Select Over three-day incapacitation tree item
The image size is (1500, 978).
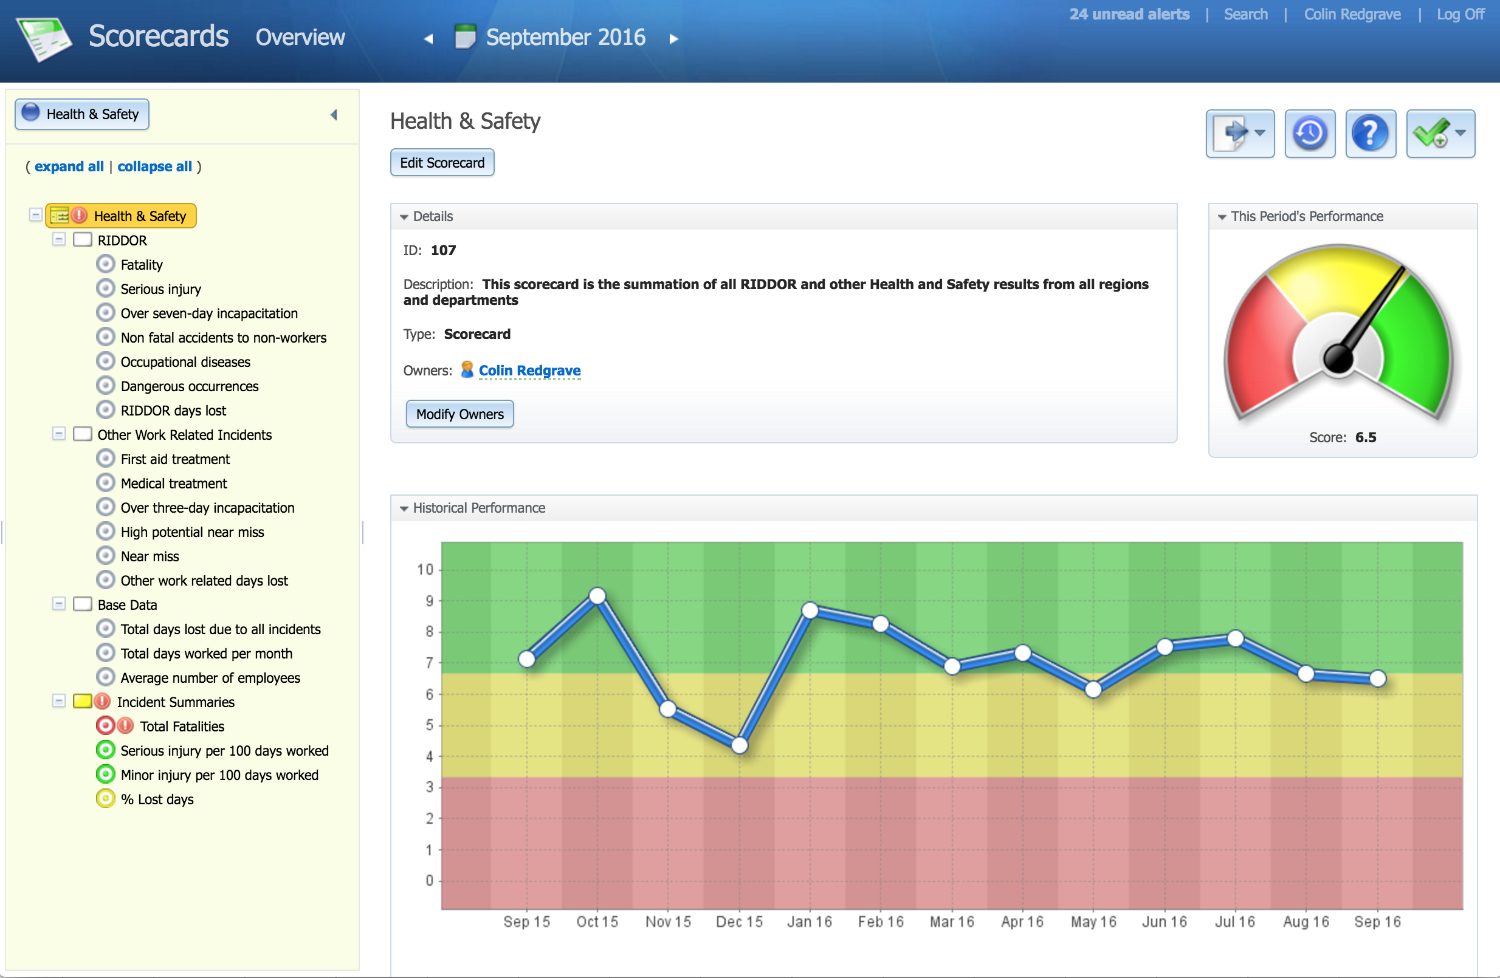pos(207,507)
